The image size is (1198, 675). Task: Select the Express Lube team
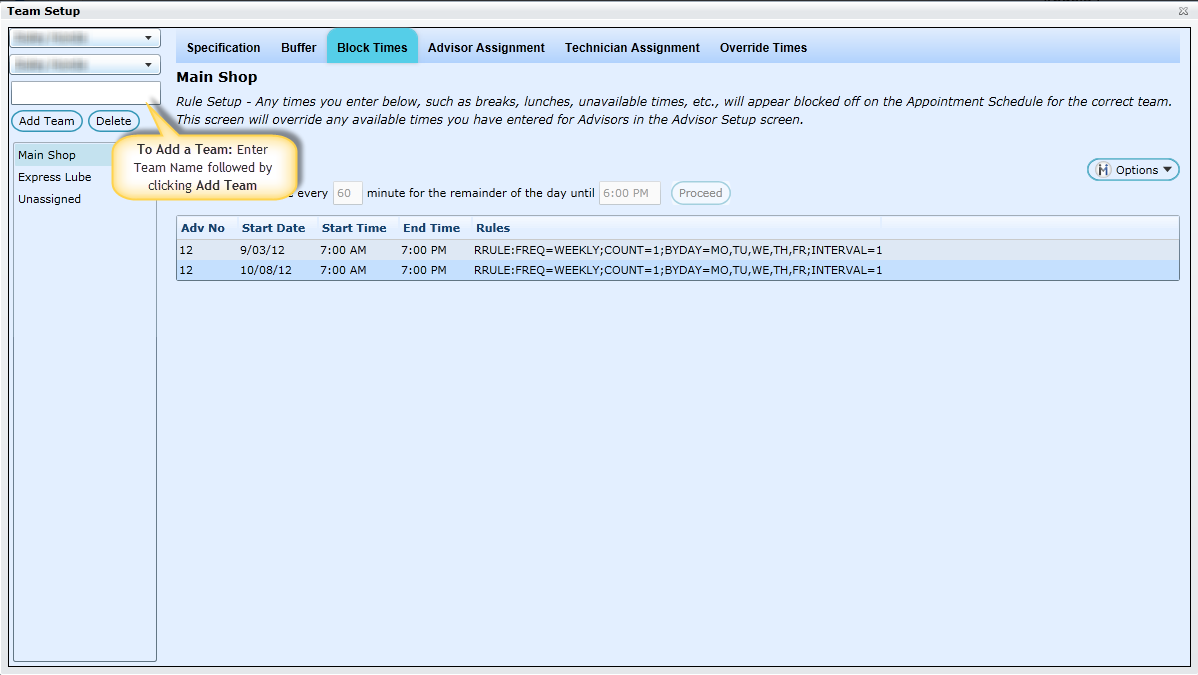pyautogui.click(x=55, y=177)
